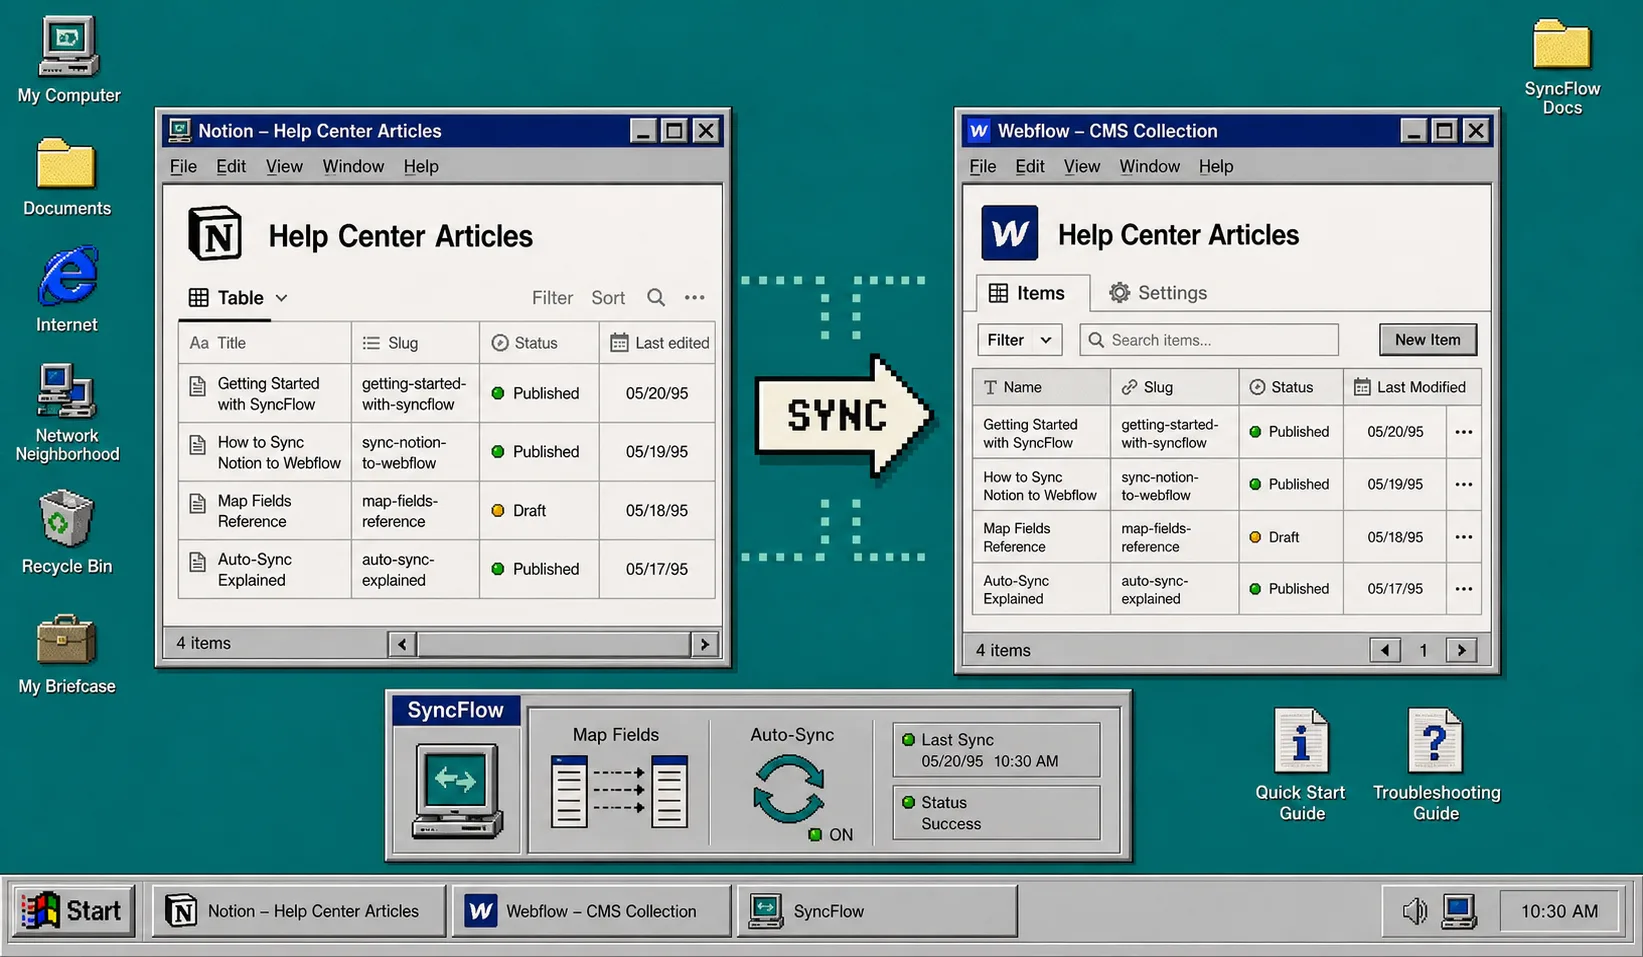Click the search magnifier in Notion toolbar
Image resolution: width=1643 pixels, height=957 pixels.
[656, 297]
